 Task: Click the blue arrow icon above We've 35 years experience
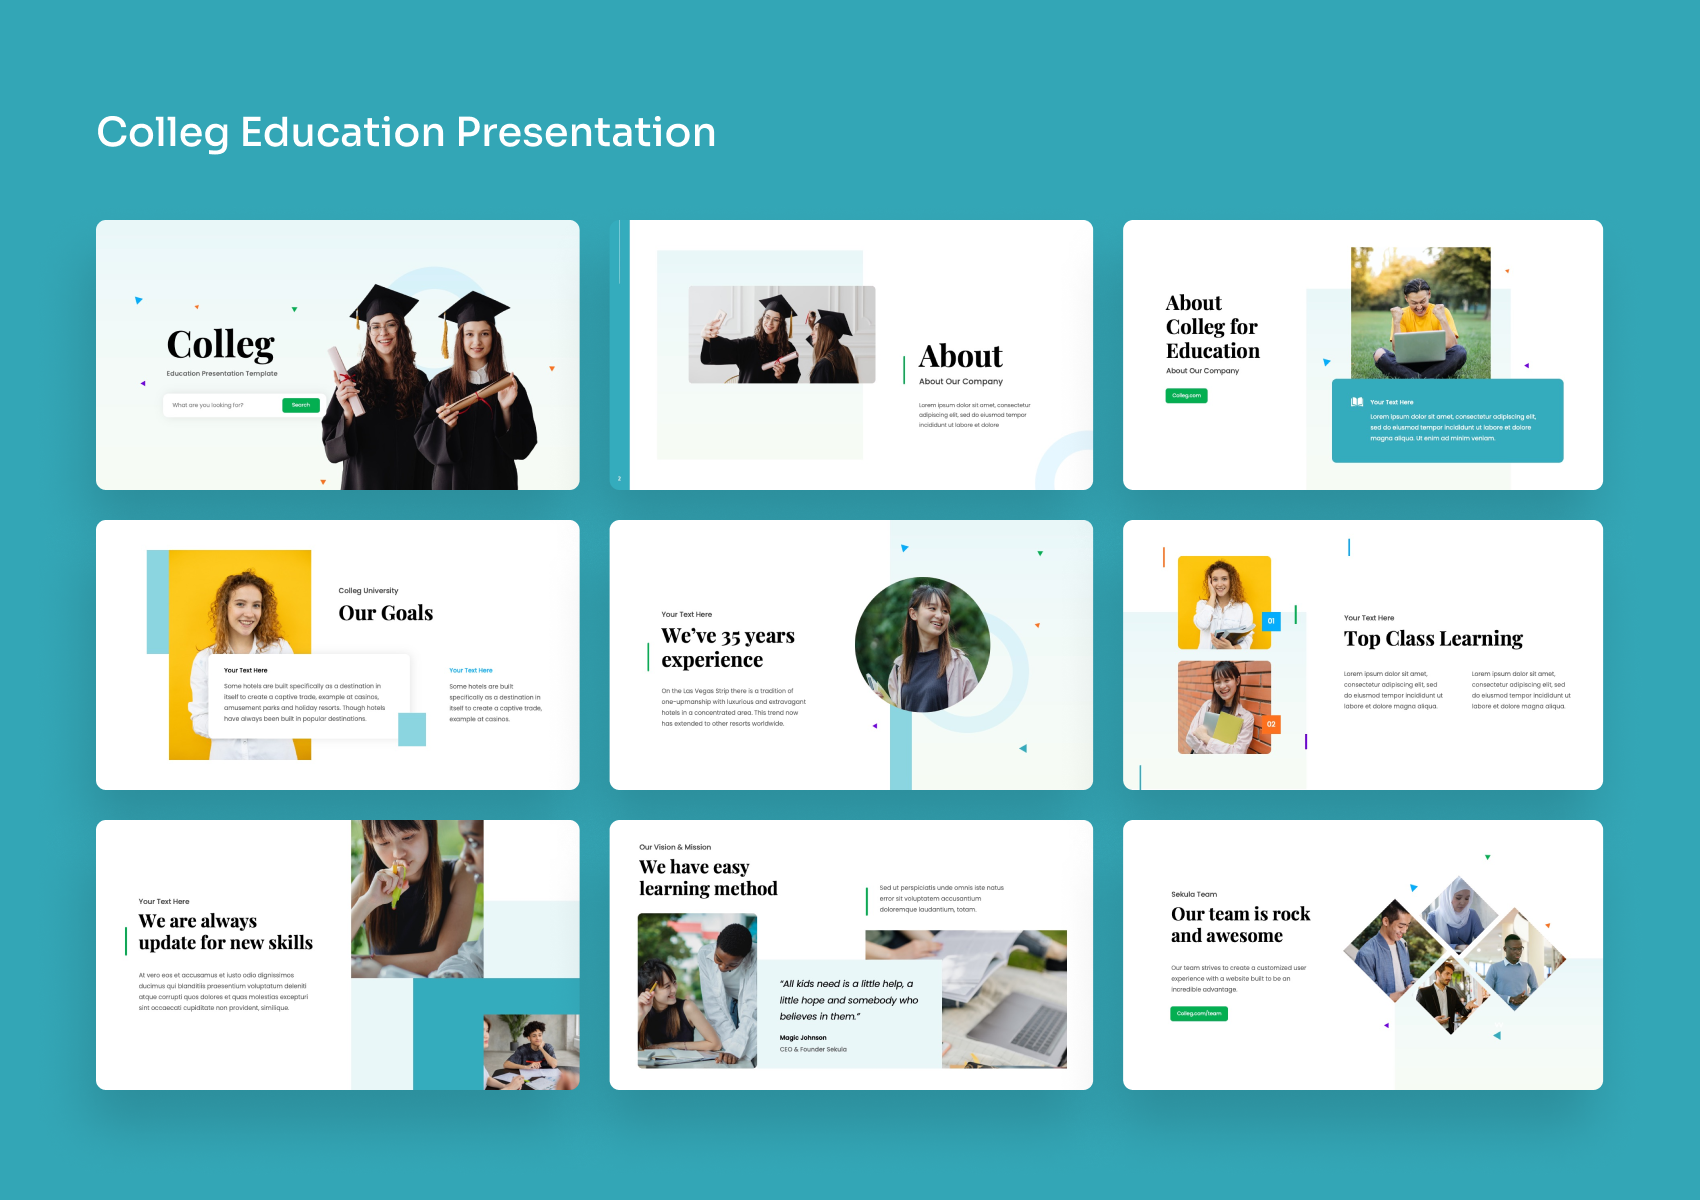click(x=905, y=548)
